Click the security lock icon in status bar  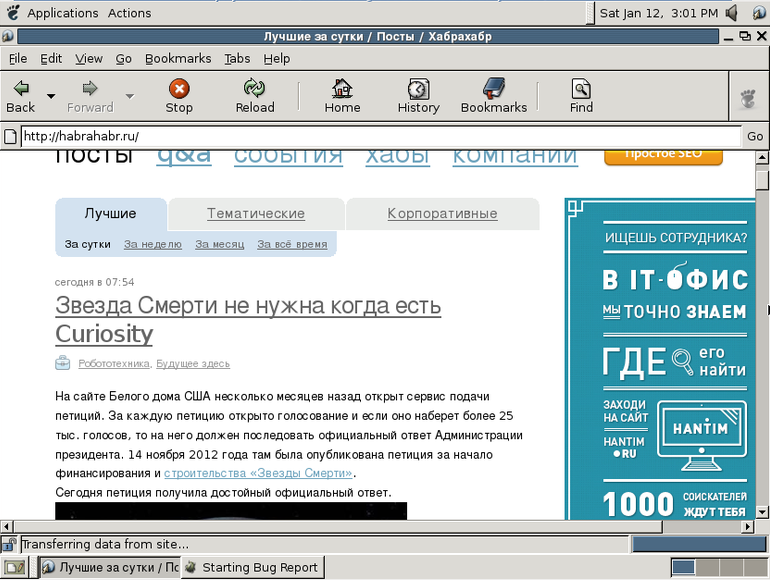8,544
